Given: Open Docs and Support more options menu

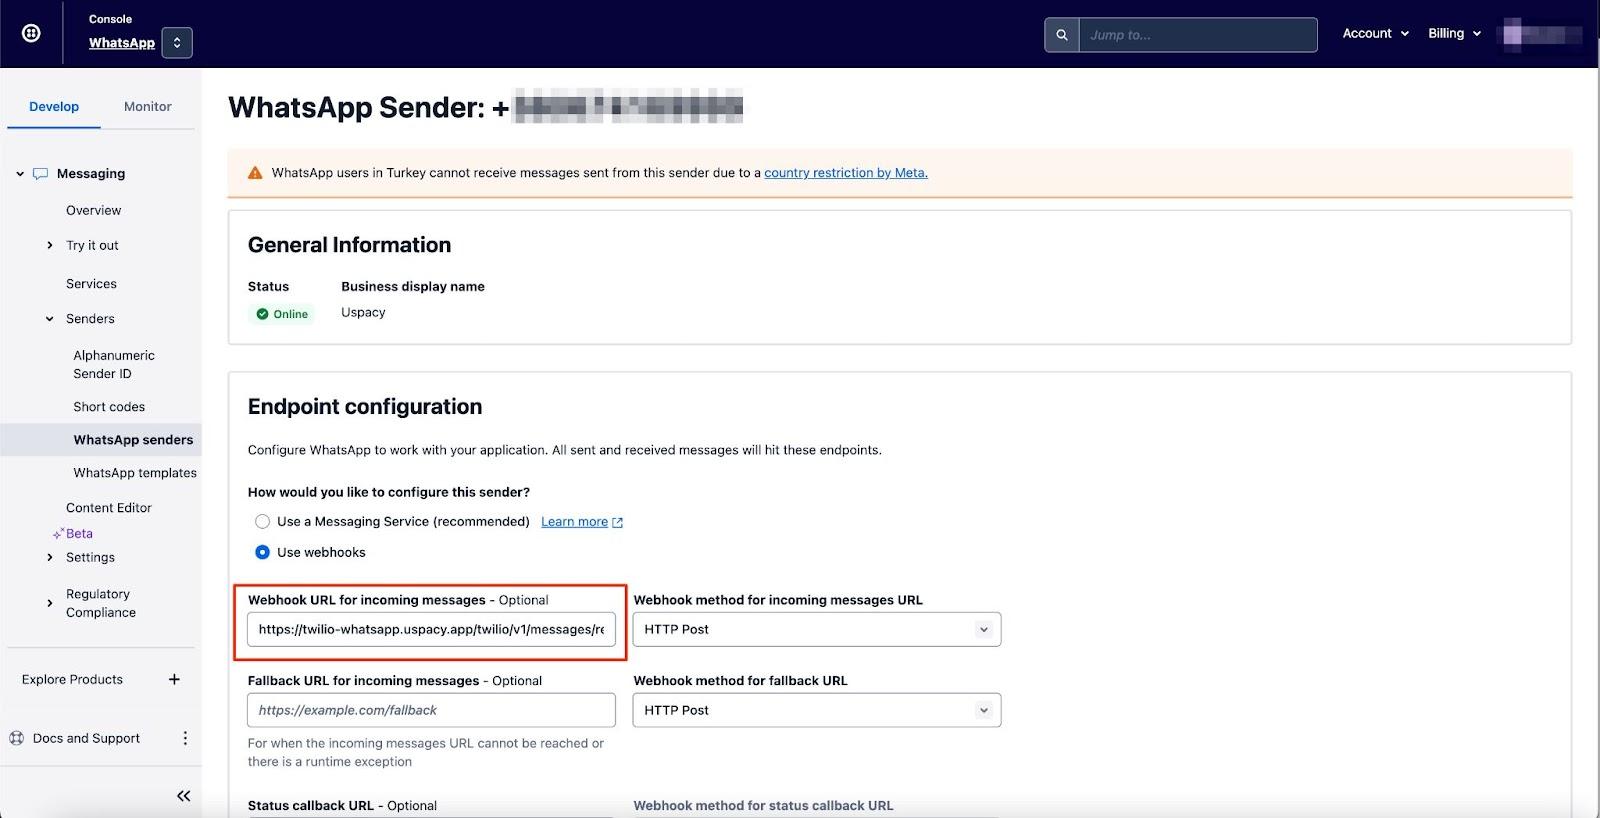Looking at the screenshot, I should pos(185,738).
